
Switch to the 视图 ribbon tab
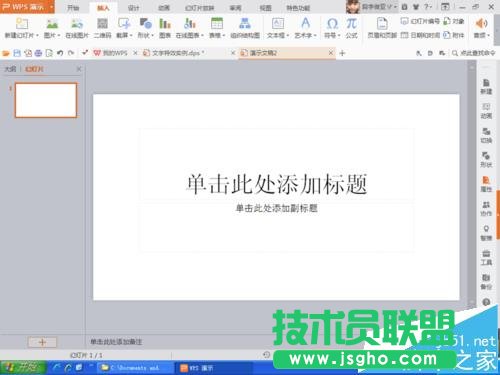click(265, 8)
